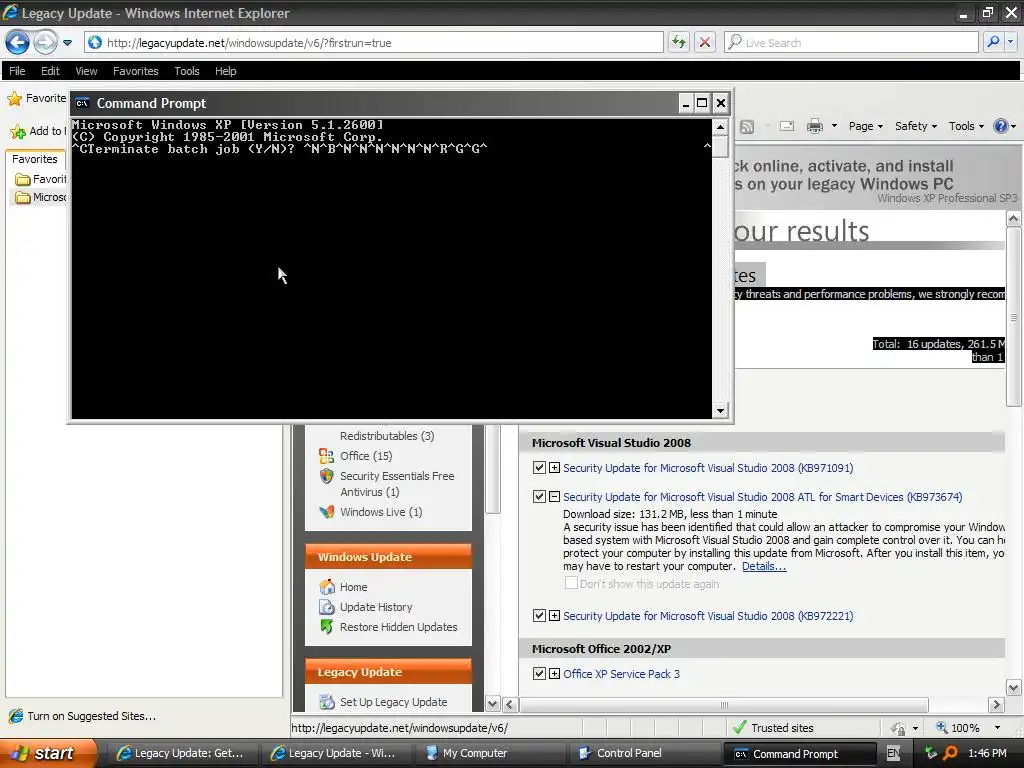The height and width of the screenshot is (768, 1024).
Task: Click the Redistributables (3) category
Action: pyautogui.click(x=387, y=436)
